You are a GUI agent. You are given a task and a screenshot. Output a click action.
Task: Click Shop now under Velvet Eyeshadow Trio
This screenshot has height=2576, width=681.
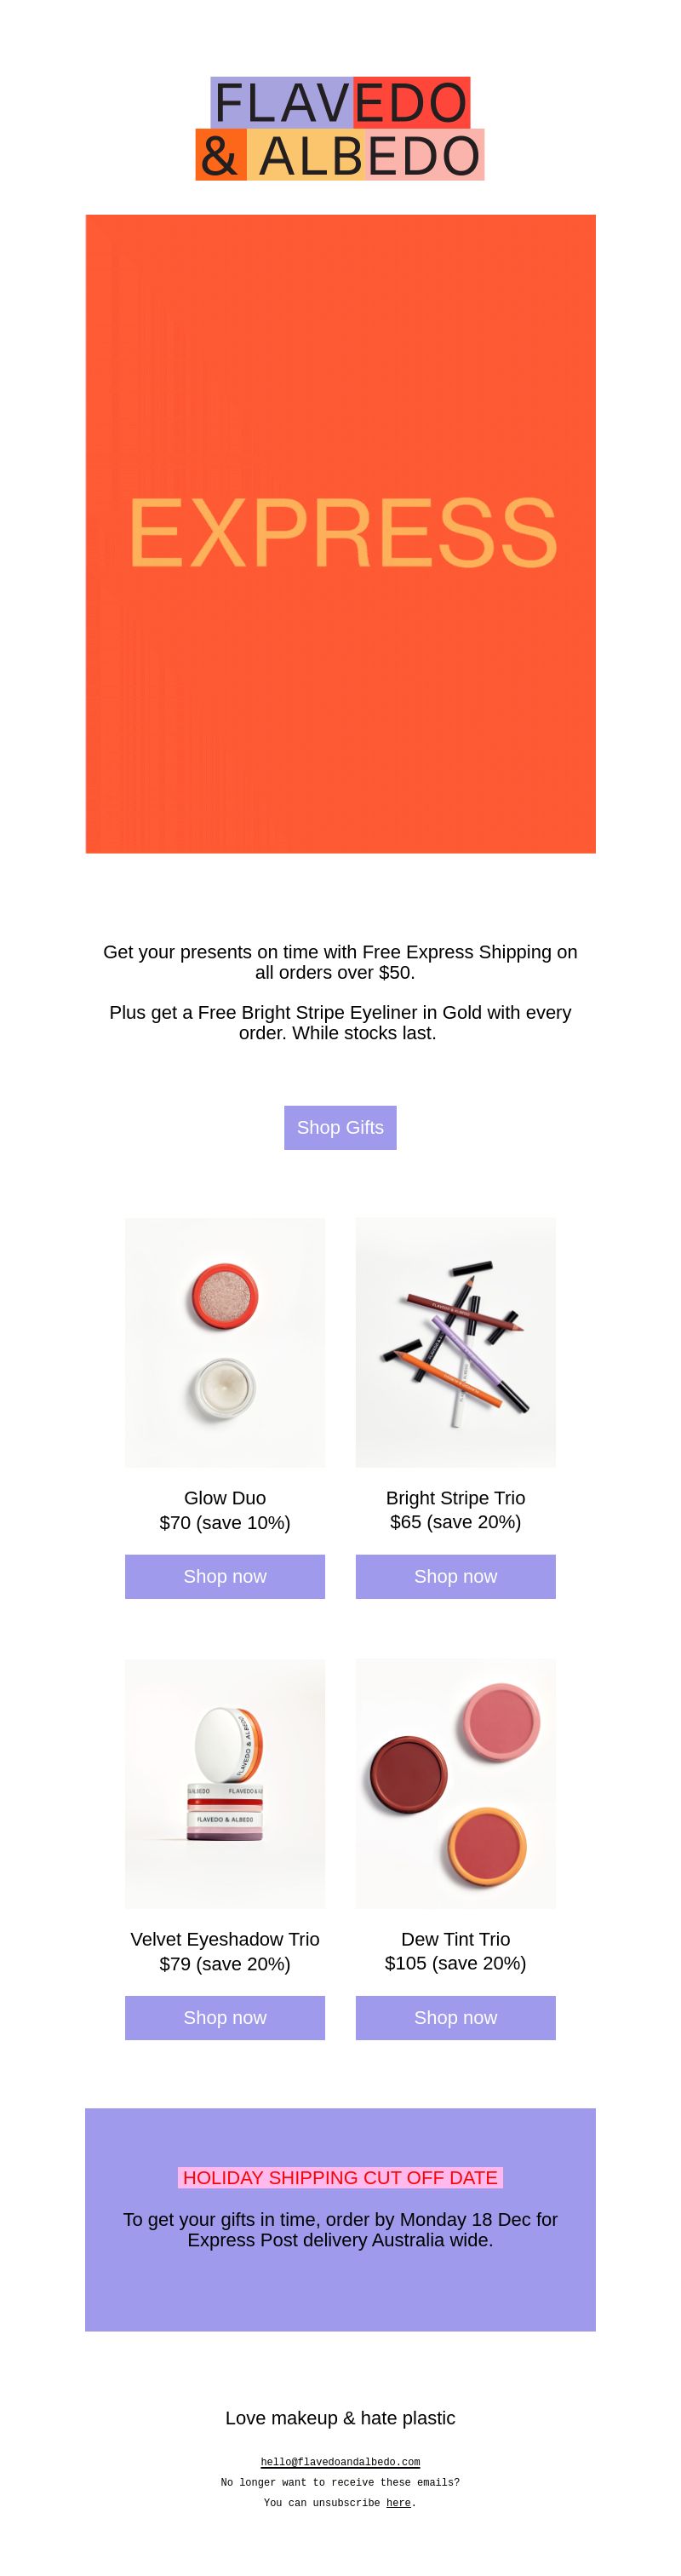coord(225,2017)
